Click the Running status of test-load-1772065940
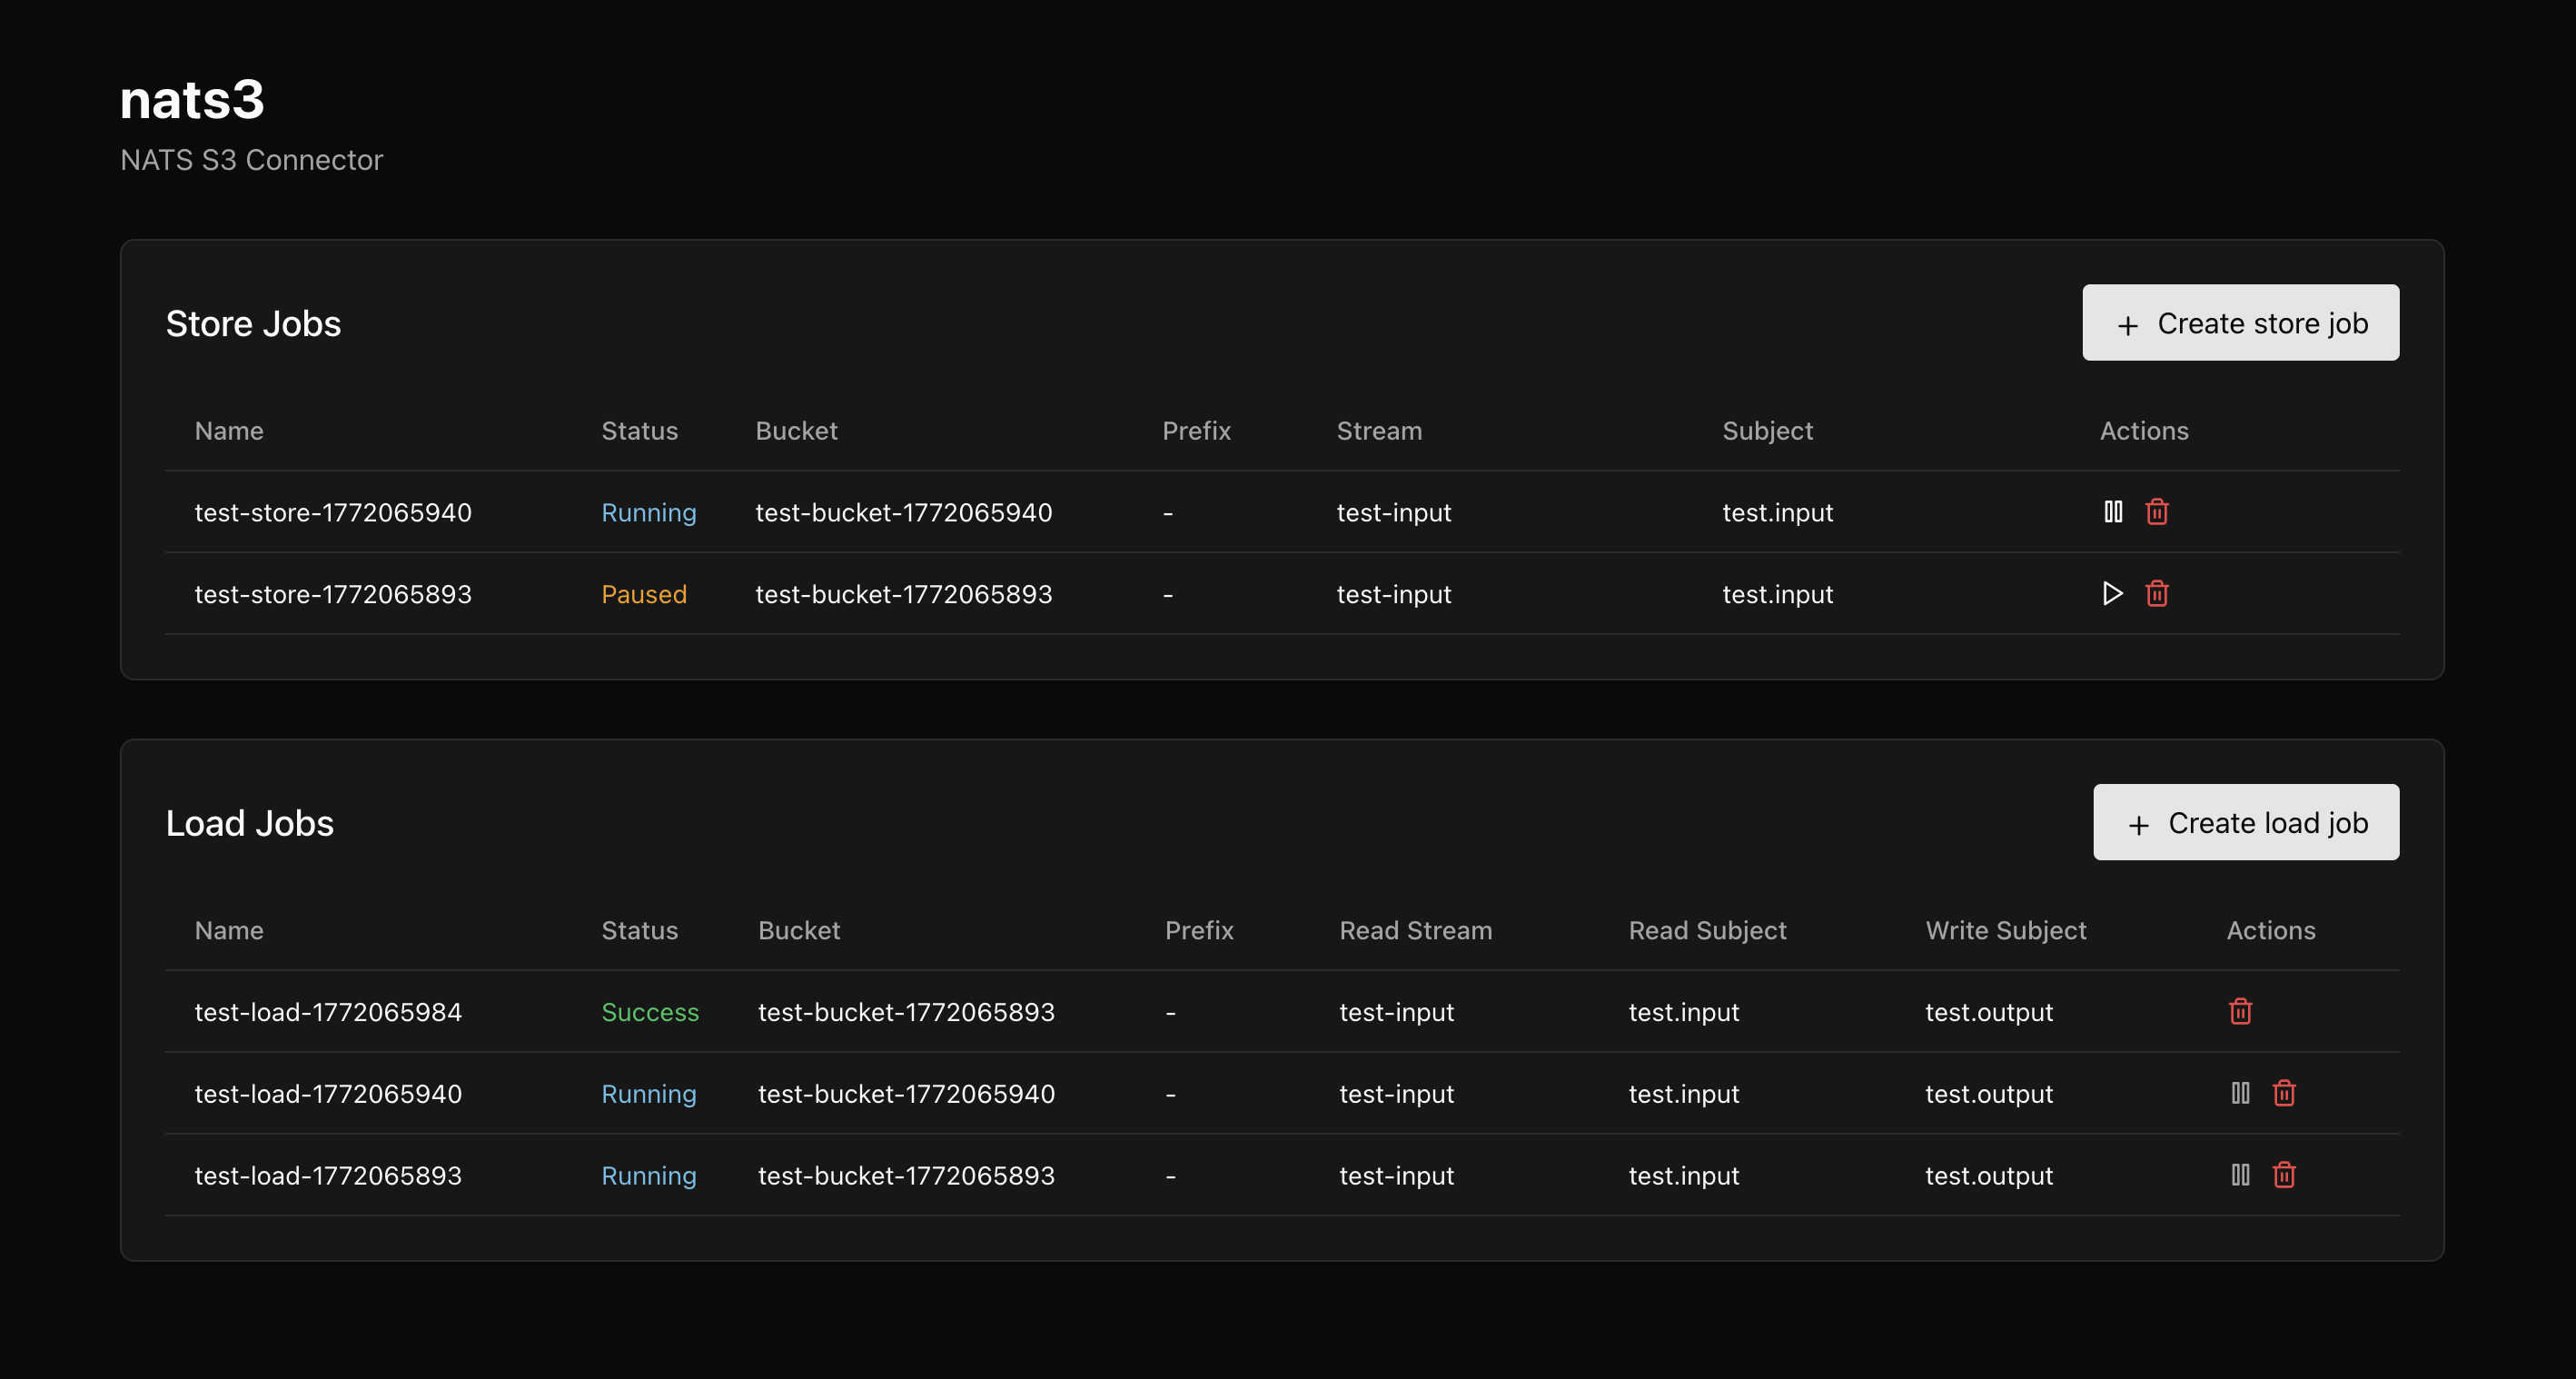The image size is (2576, 1379). pos(649,1093)
